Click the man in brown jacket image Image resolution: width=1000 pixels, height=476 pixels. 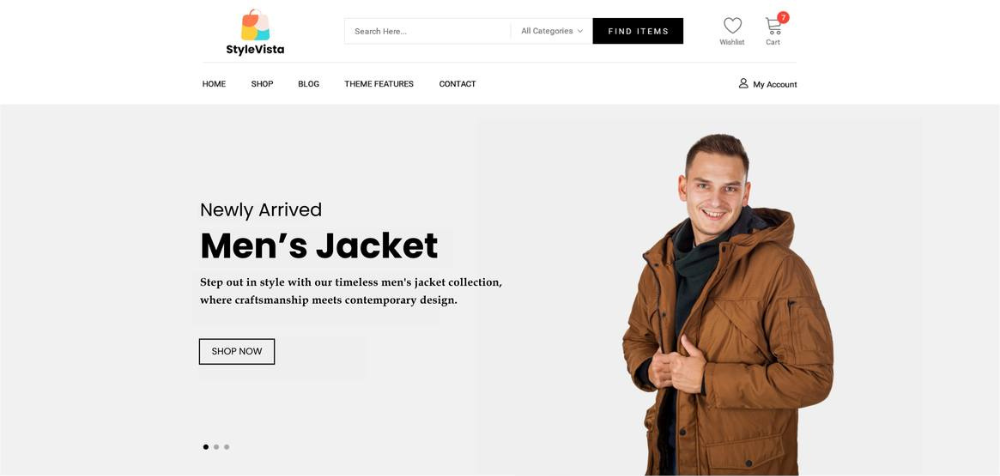pyautogui.click(x=727, y=304)
